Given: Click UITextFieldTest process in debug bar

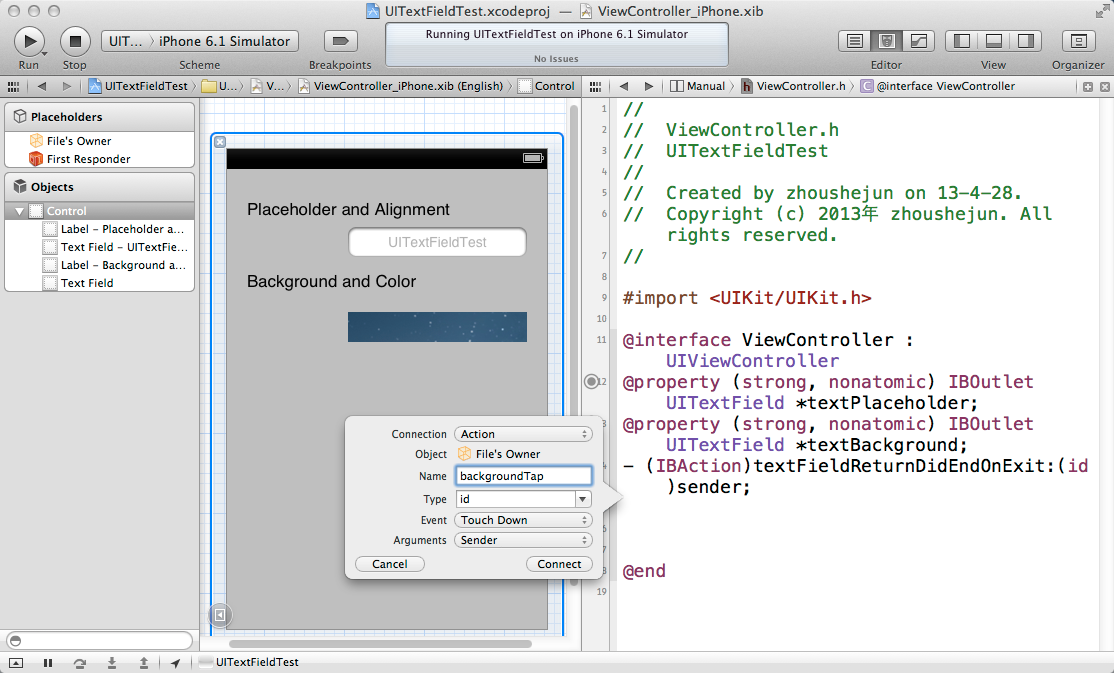Looking at the screenshot, I should point(249,662).
